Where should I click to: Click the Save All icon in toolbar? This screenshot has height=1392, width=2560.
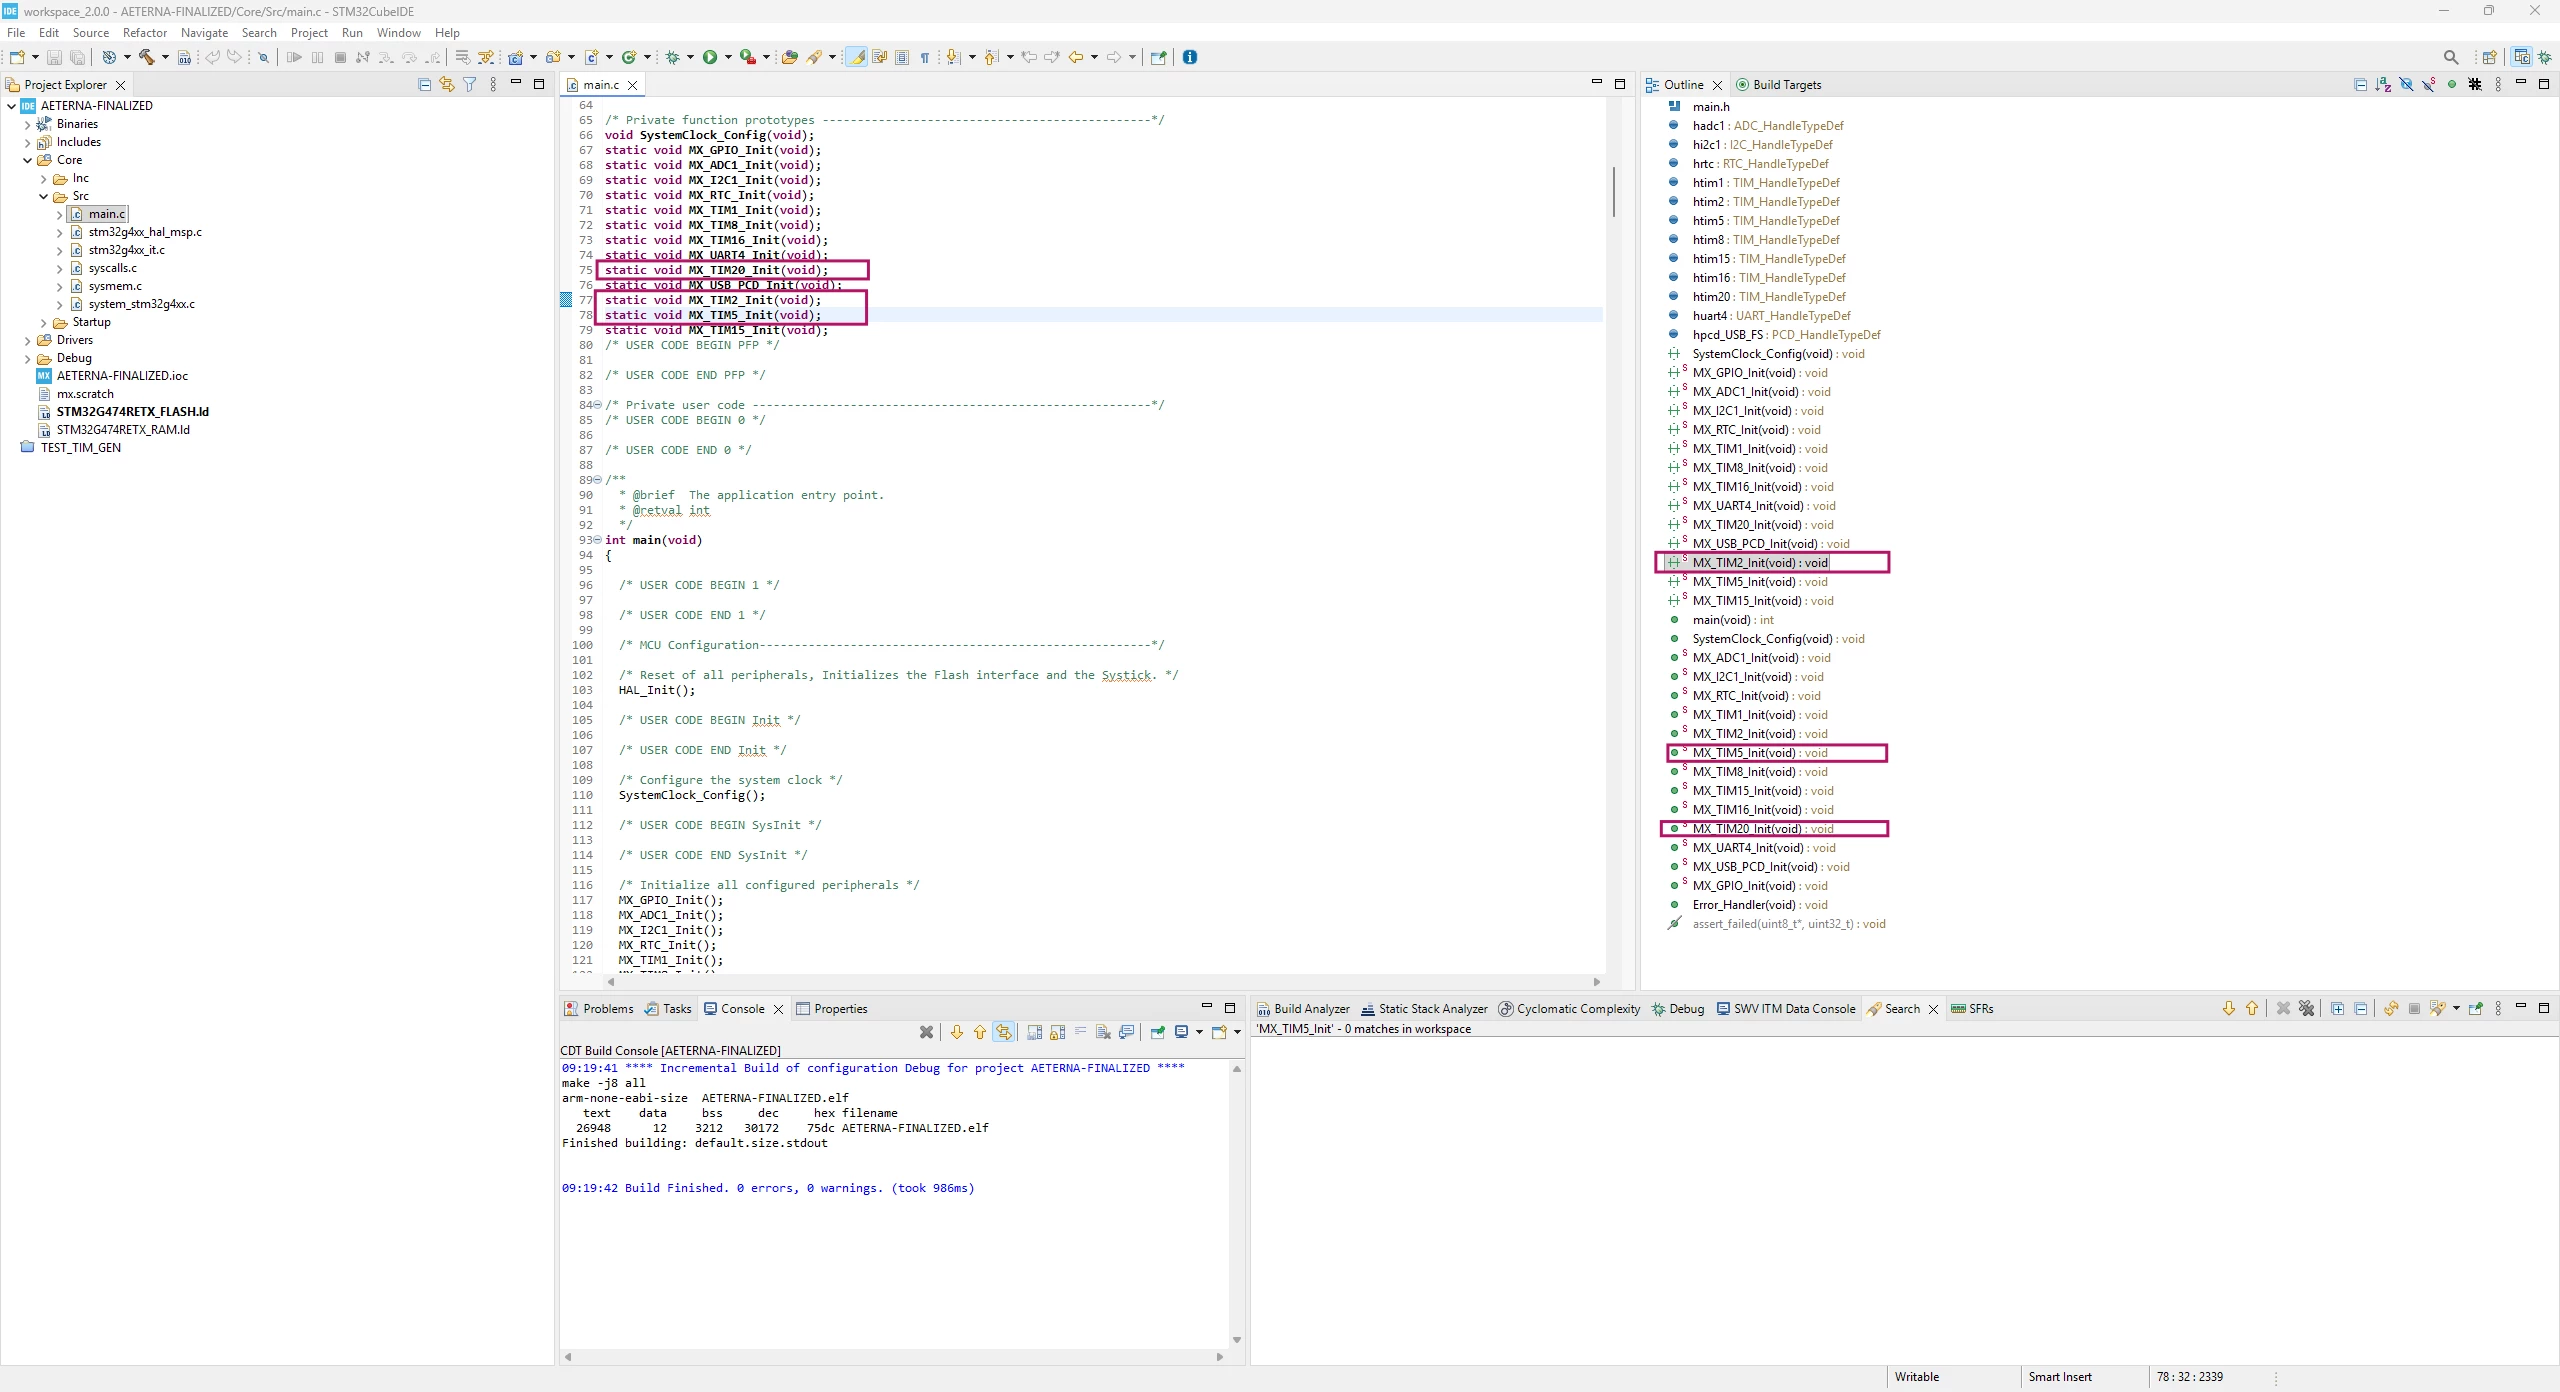tap(77, 57)
